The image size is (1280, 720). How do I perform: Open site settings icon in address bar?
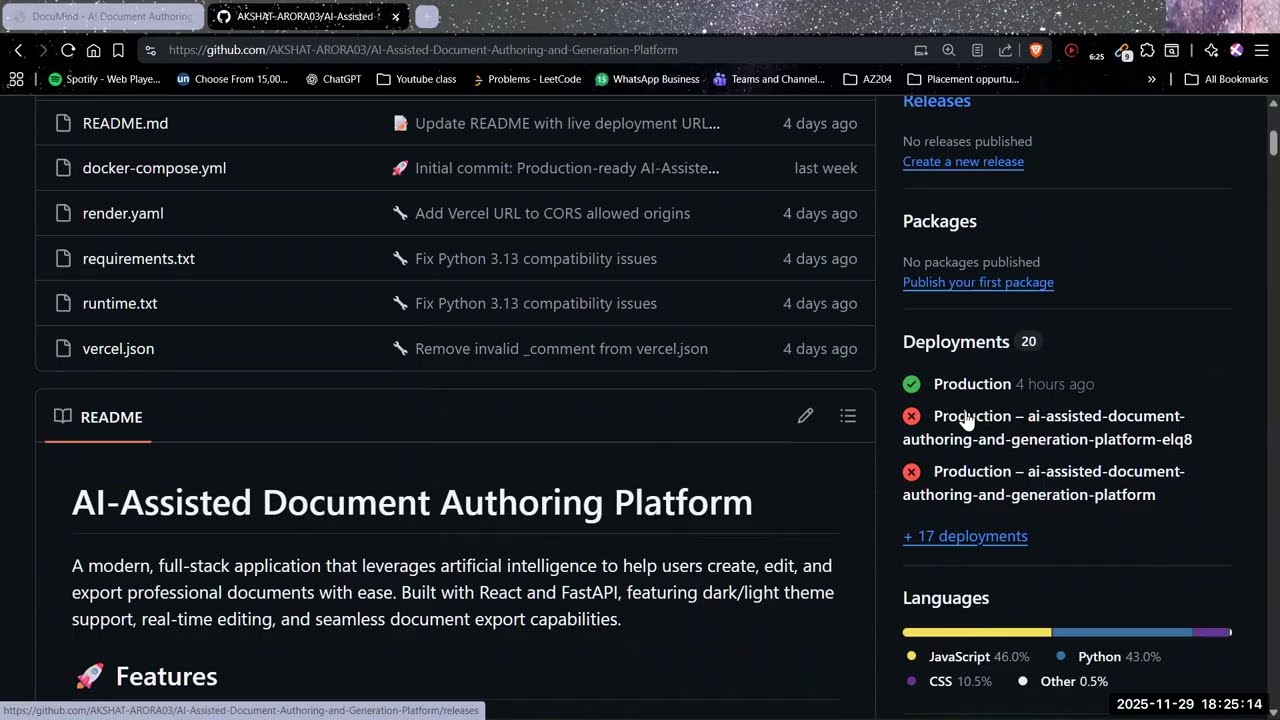click(150, 50)
